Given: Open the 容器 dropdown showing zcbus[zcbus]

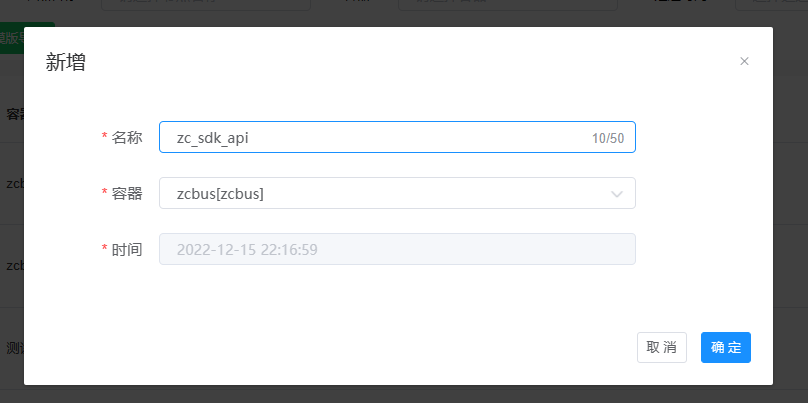Looking at the screenshot, I should tap(380, 193).
